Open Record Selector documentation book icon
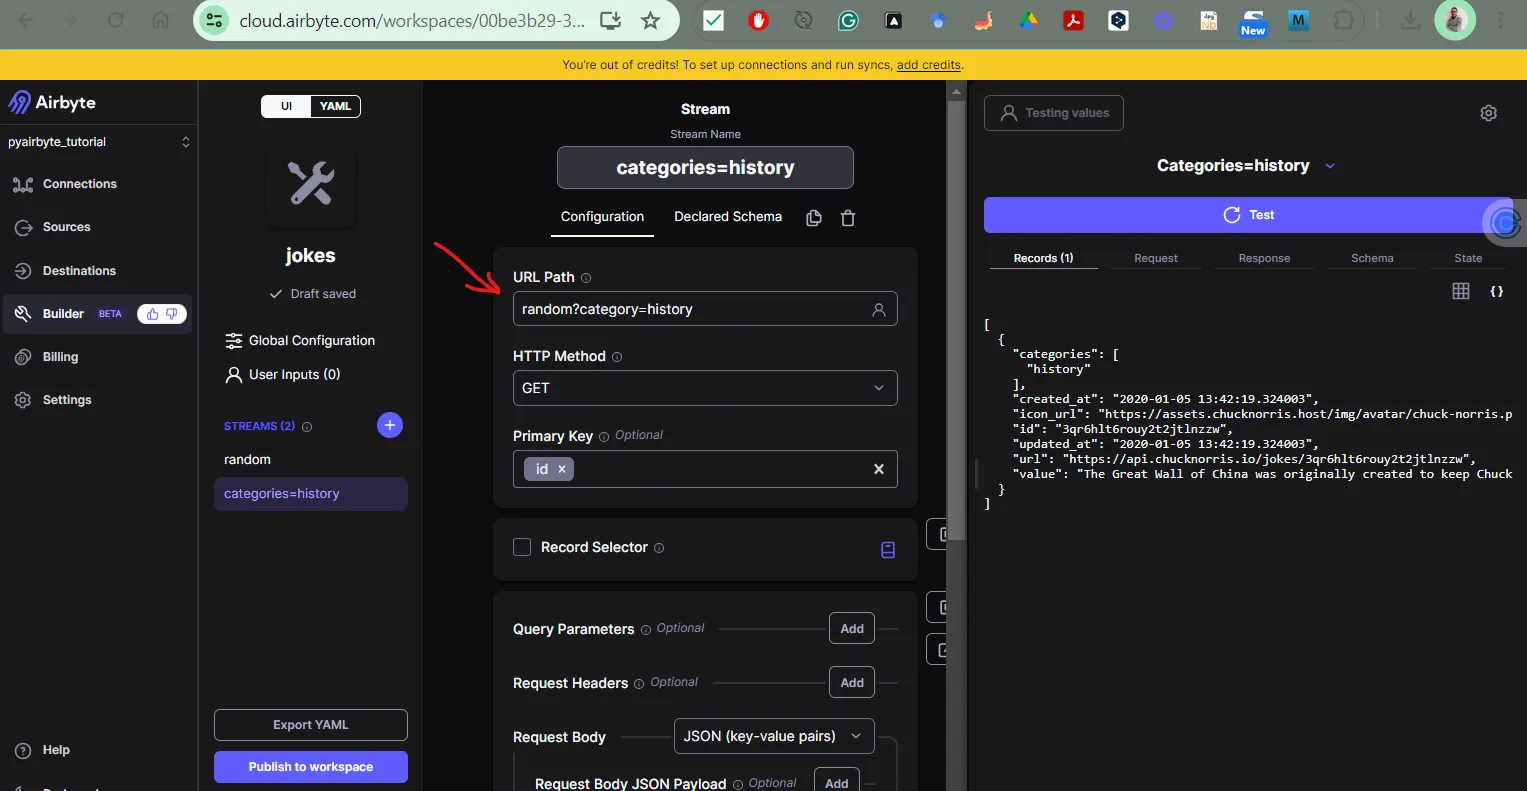This screenshot has width=1527, height=791. [888, 550]
